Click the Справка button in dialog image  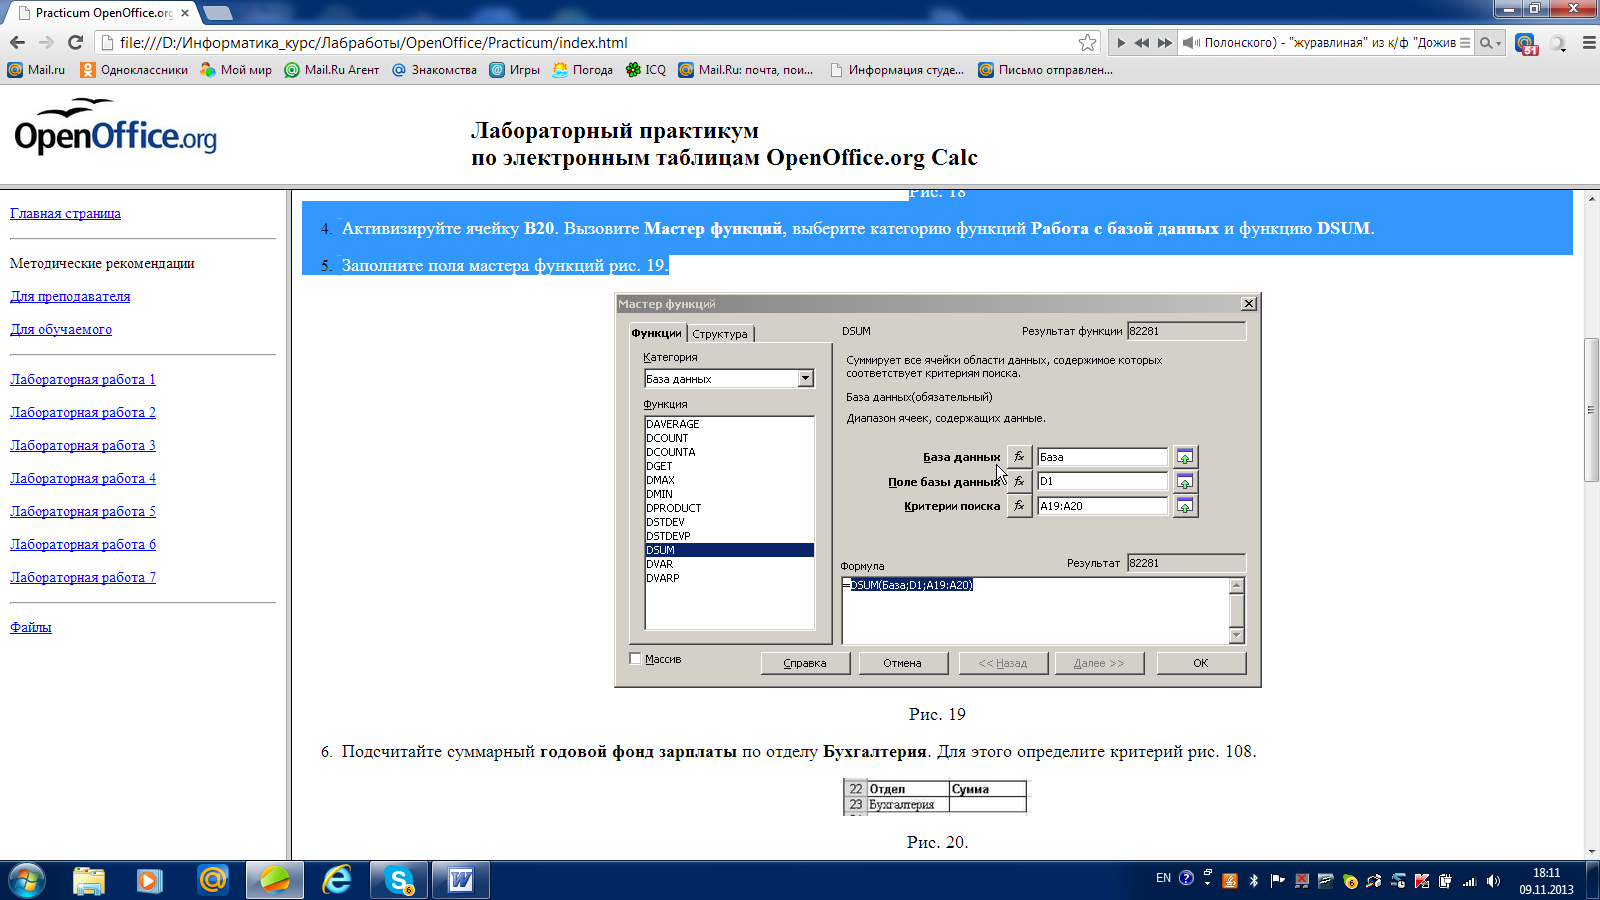click(x=805, y=663)
